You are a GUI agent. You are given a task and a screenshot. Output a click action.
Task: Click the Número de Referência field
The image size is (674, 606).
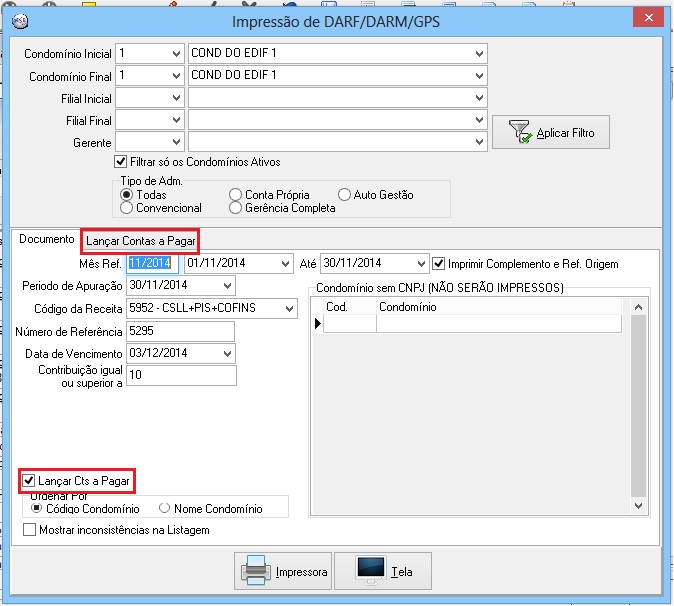pyautogui.click(x=181, y=331)
